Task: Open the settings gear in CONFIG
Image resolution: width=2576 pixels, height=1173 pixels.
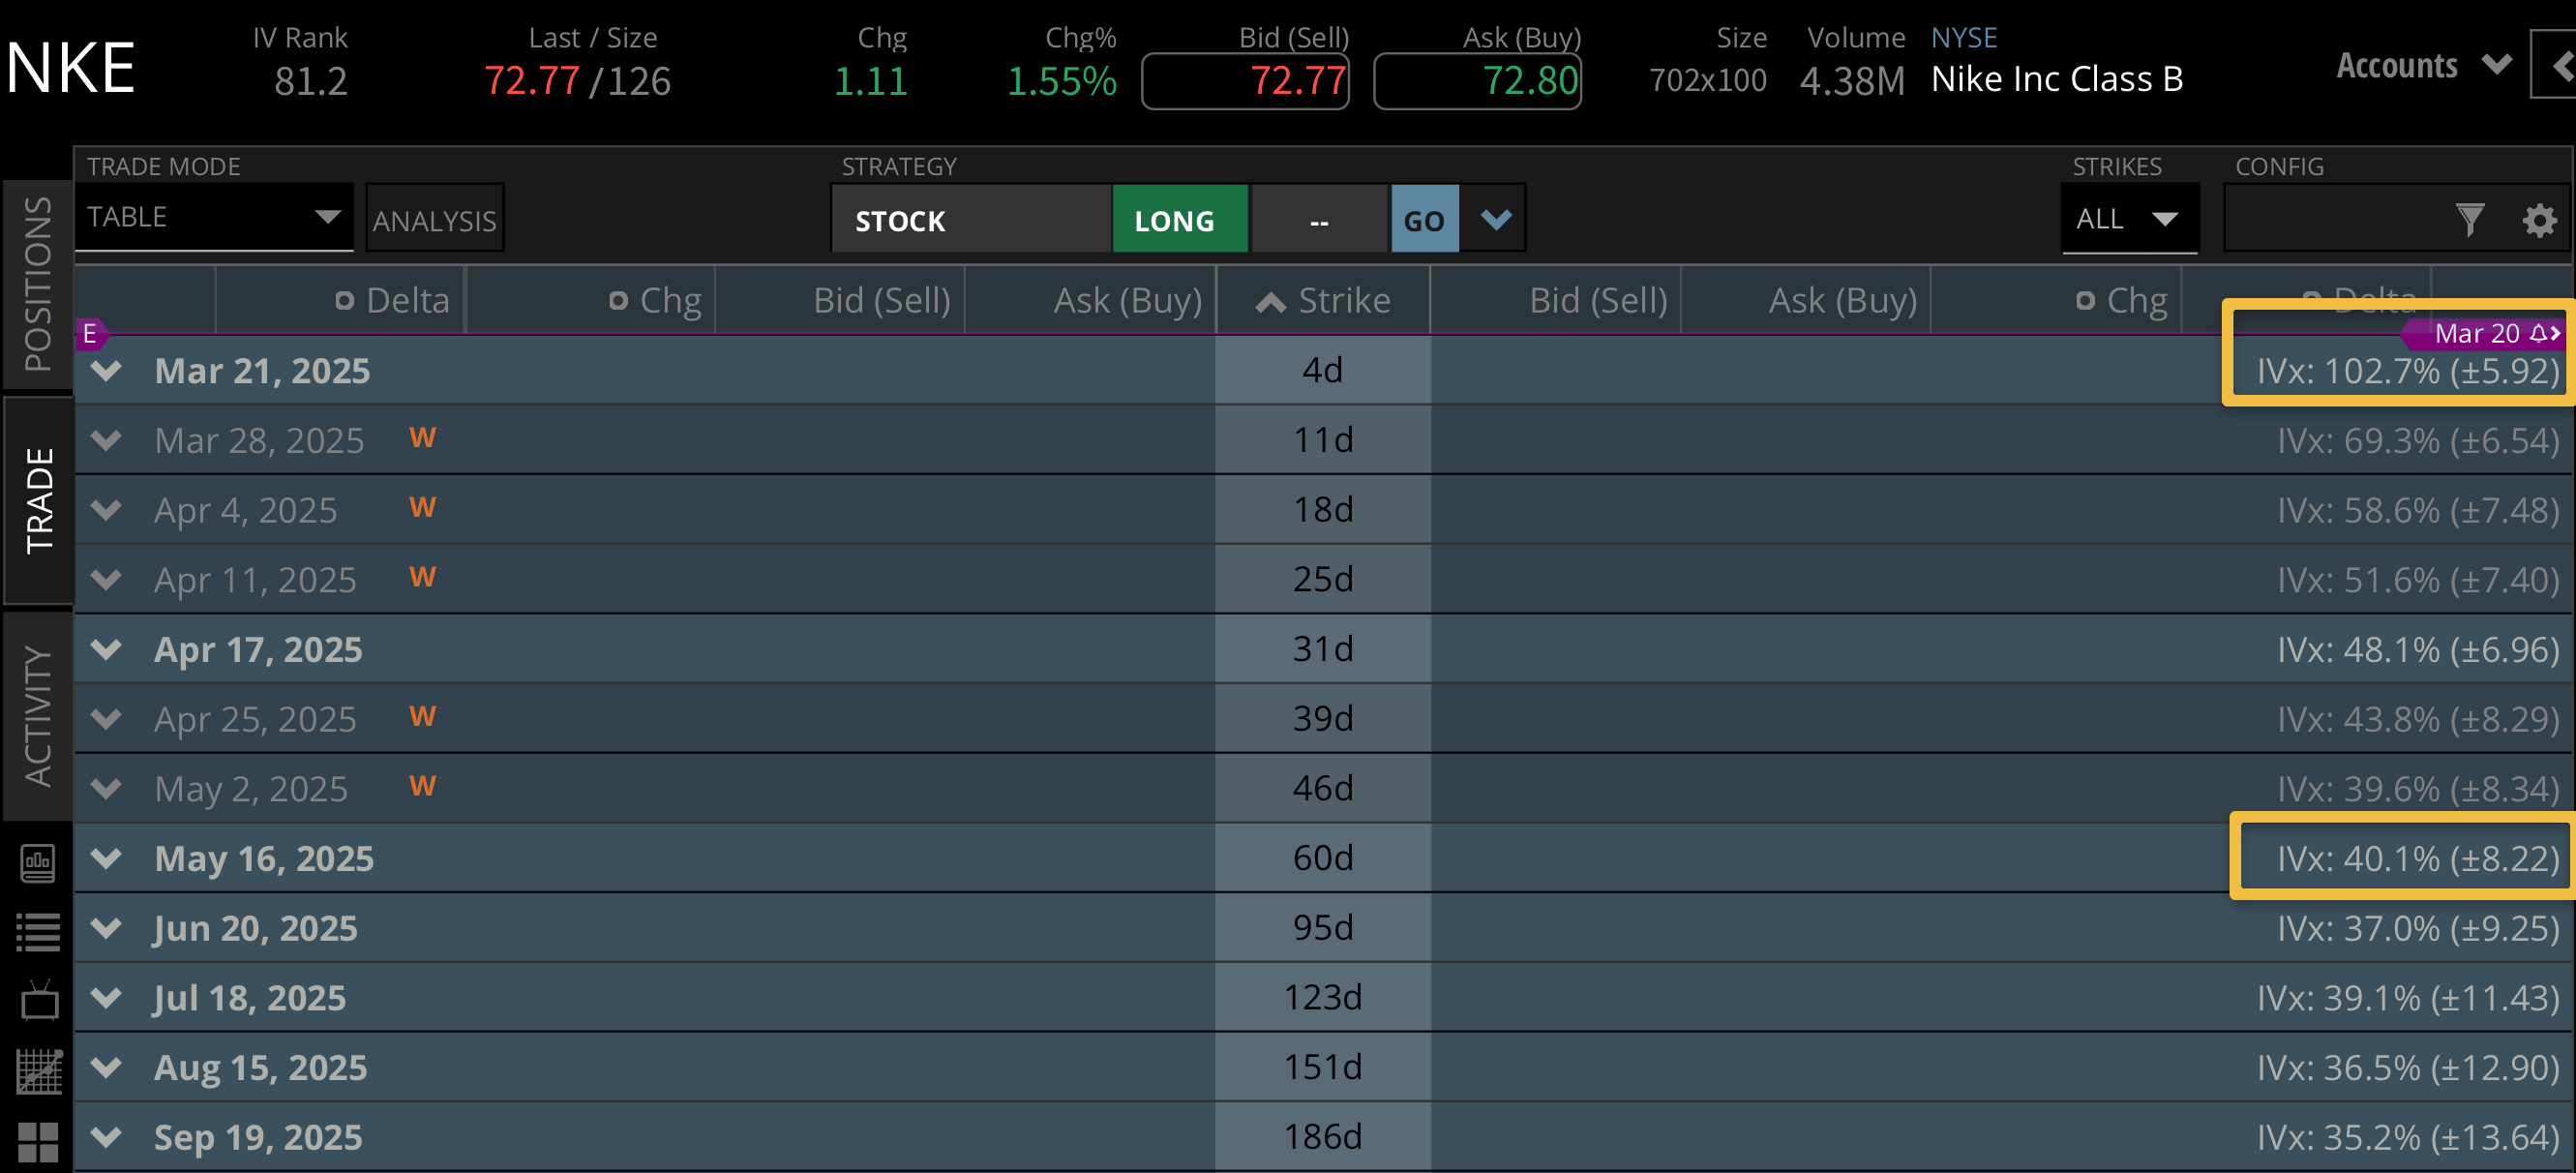Action: (2539, 220)
